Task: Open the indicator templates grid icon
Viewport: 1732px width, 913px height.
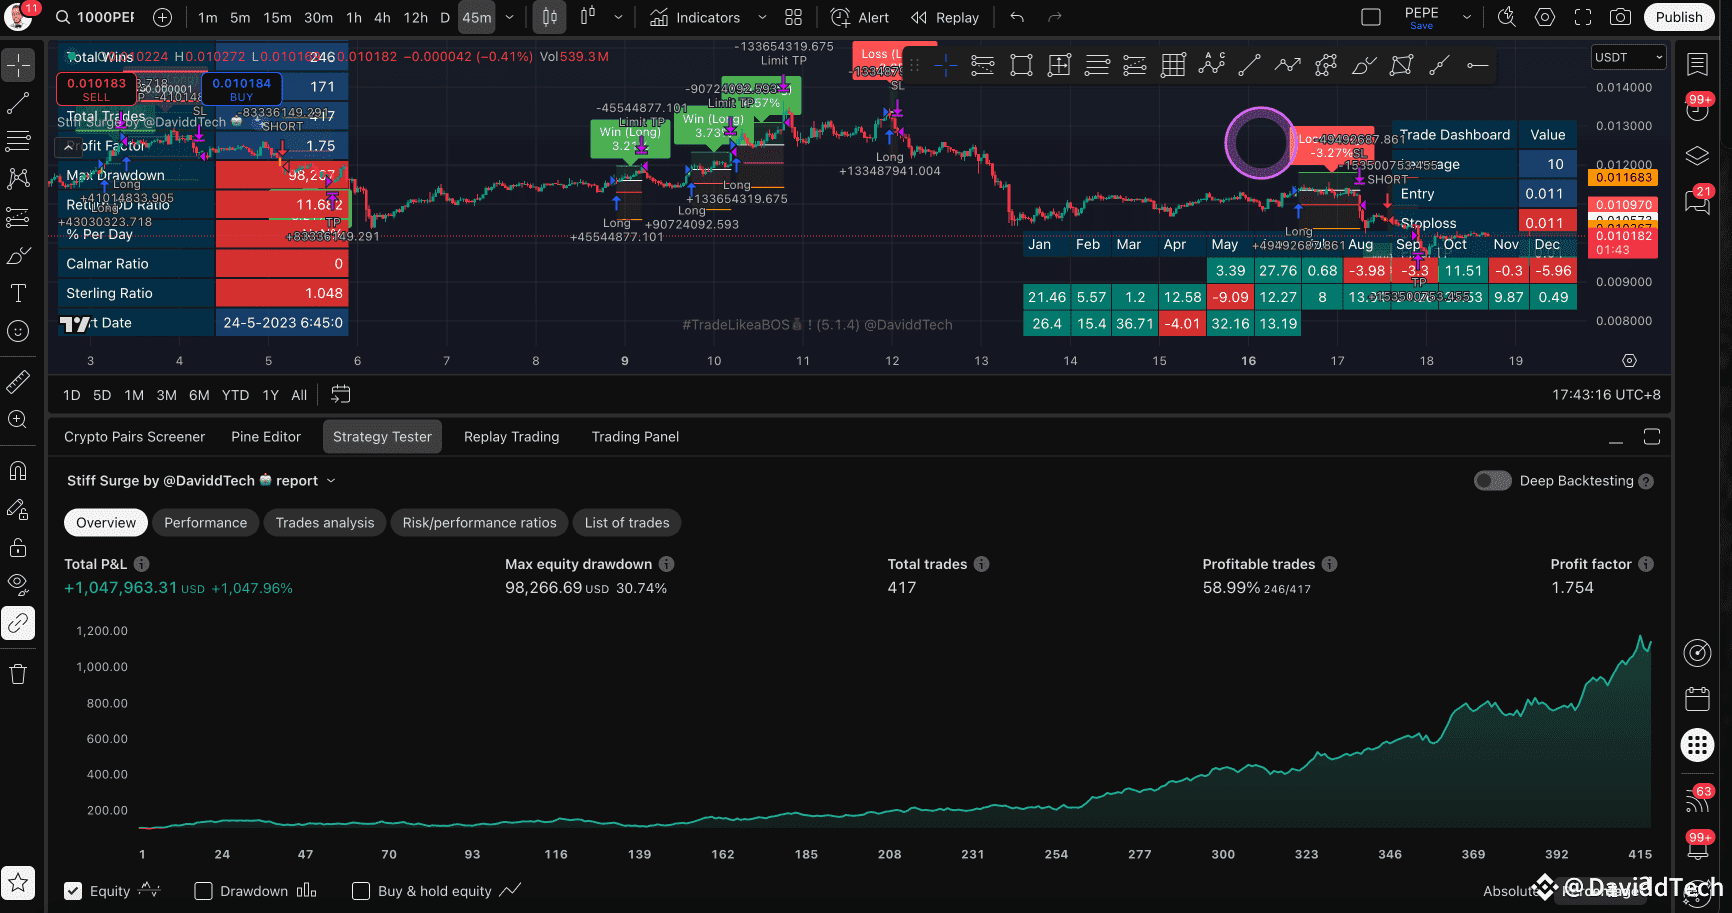Action: [794, 17]
